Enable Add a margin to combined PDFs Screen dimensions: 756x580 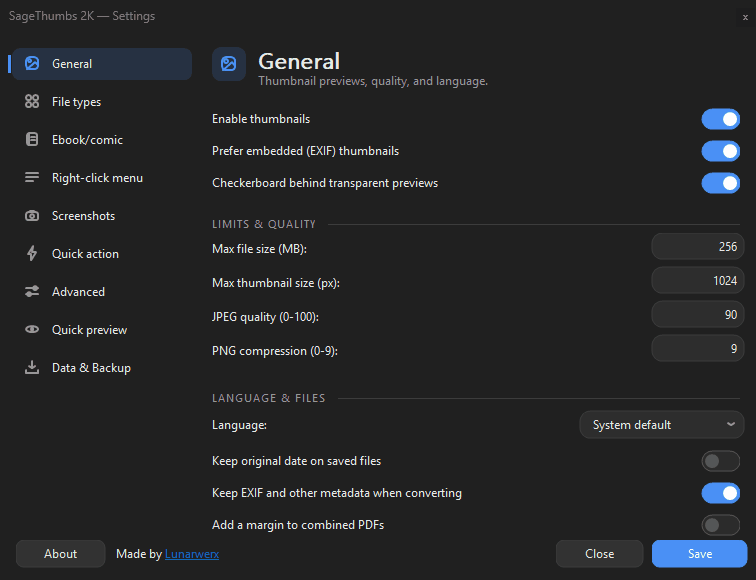pyautogui.click(x=720, y=525)
